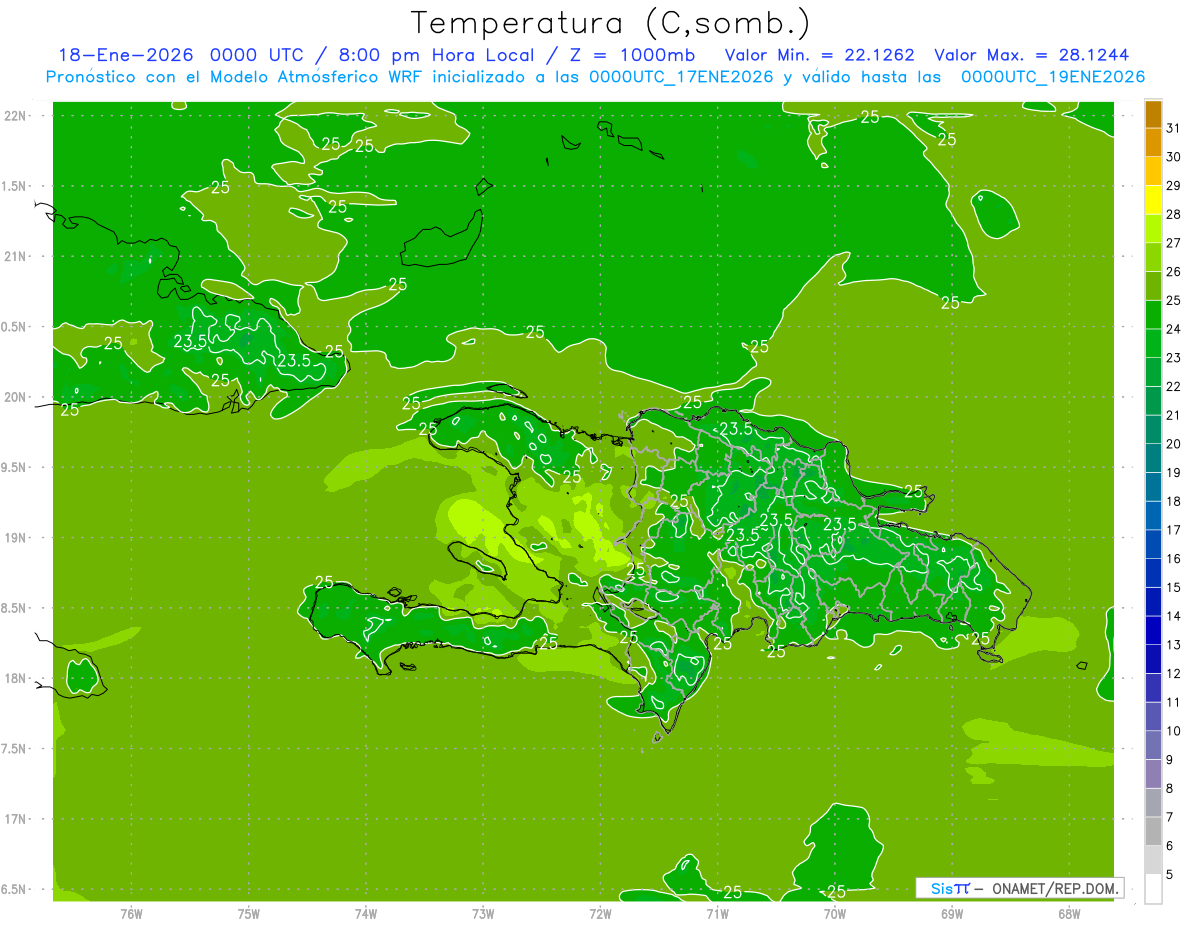Click the white legend swatch below 5
Viewport: 1200px width, 927px height.
1153,889
